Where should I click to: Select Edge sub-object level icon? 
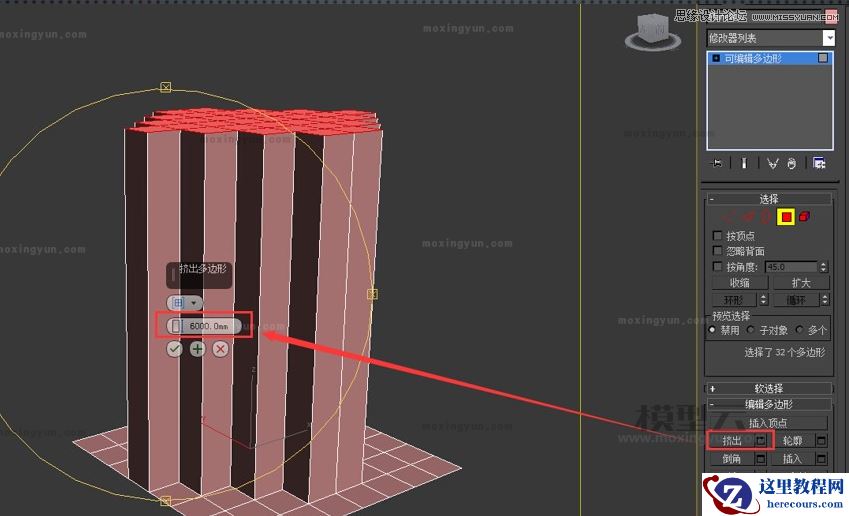748,217
